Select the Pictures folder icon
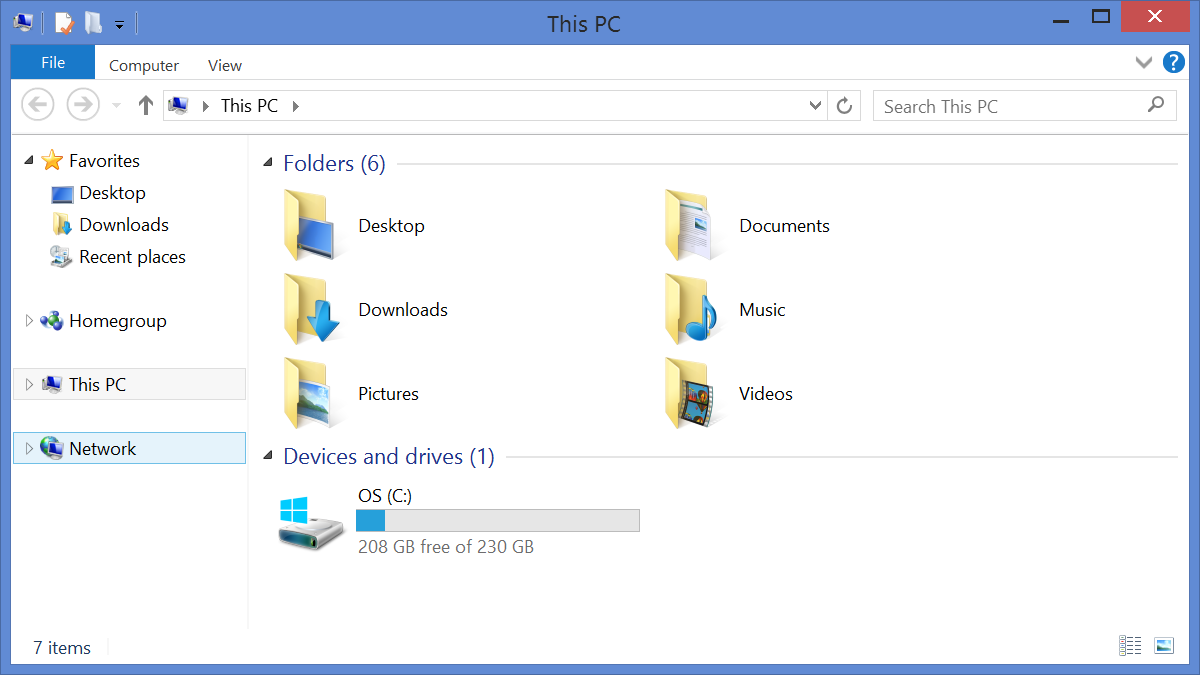 (x=311, y=394)
